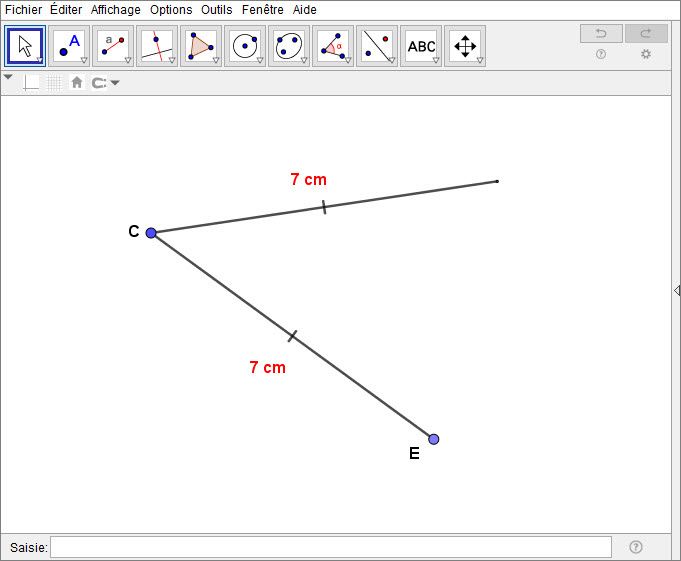Select point C on the canvas
The width and height of the screenshot is (681, 561).
151,233
